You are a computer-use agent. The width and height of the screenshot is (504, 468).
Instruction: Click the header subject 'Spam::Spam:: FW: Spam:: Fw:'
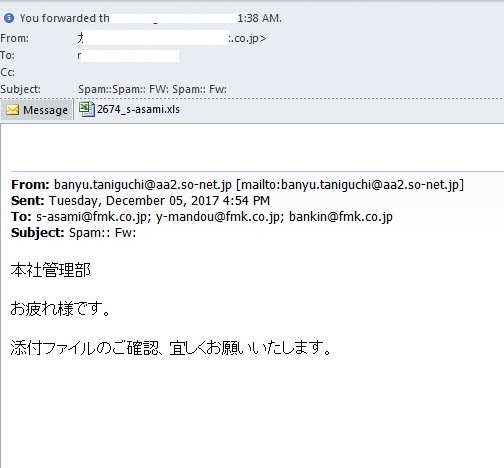point(152,89)
